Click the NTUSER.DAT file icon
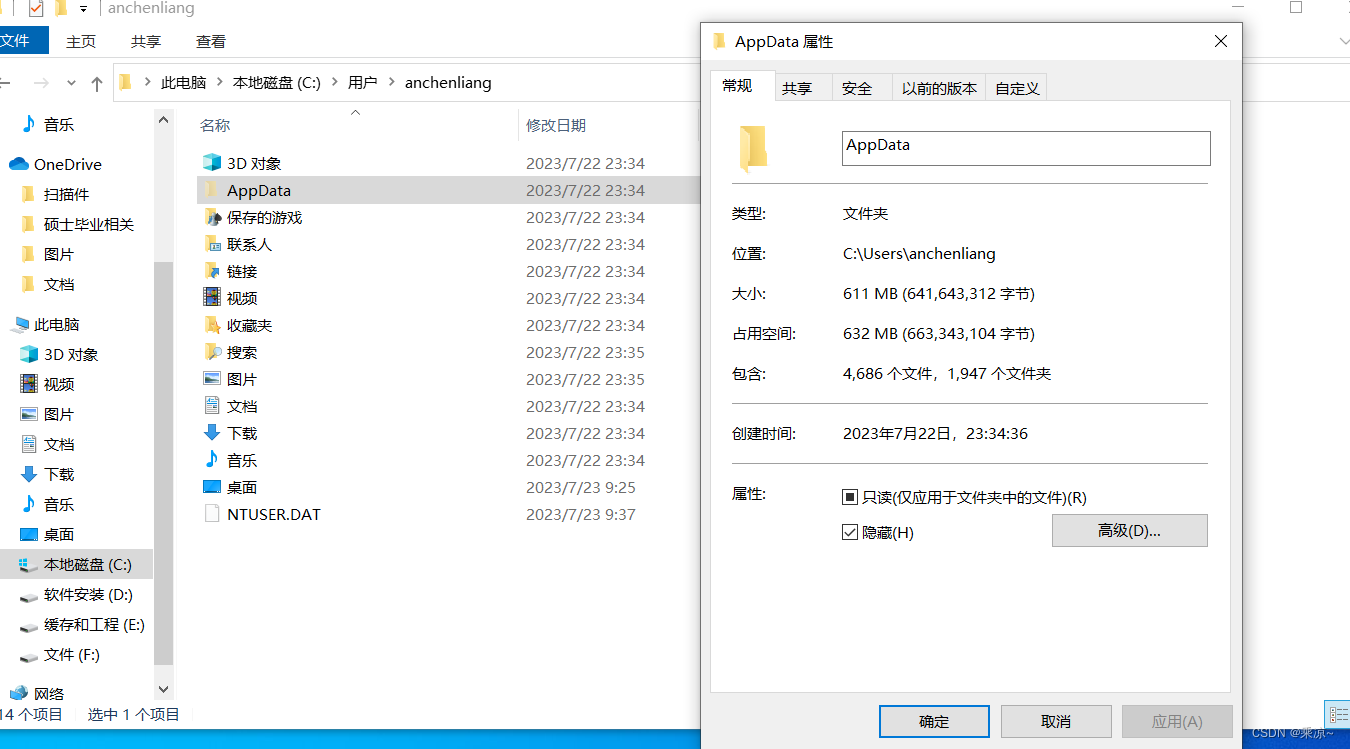1350x749 pixels. (211, 514)
